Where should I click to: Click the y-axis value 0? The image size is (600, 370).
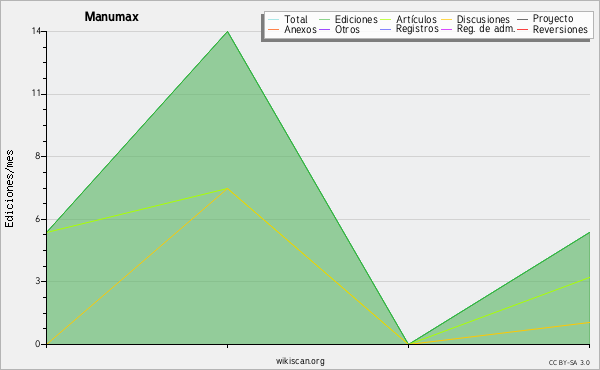point(38,344)
